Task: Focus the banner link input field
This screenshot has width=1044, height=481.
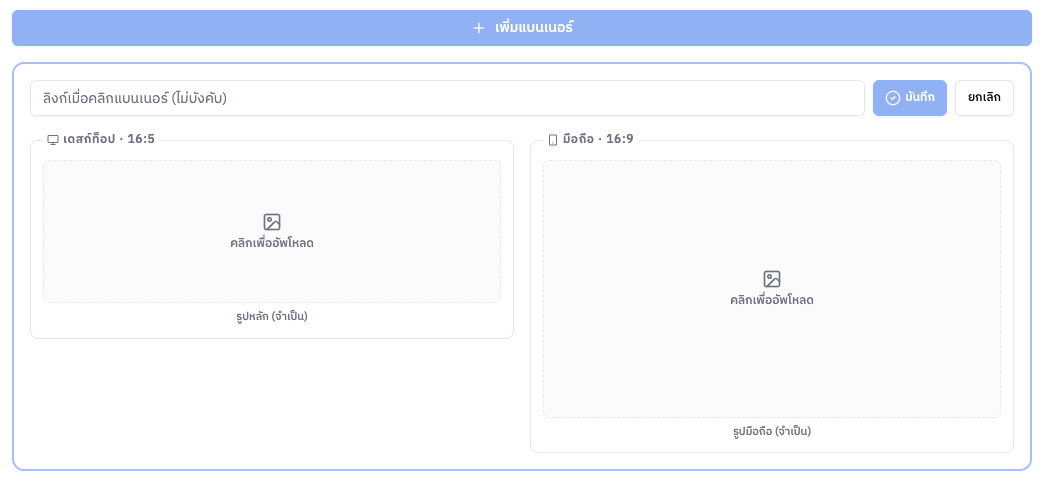Action: (x=447, y=98)
